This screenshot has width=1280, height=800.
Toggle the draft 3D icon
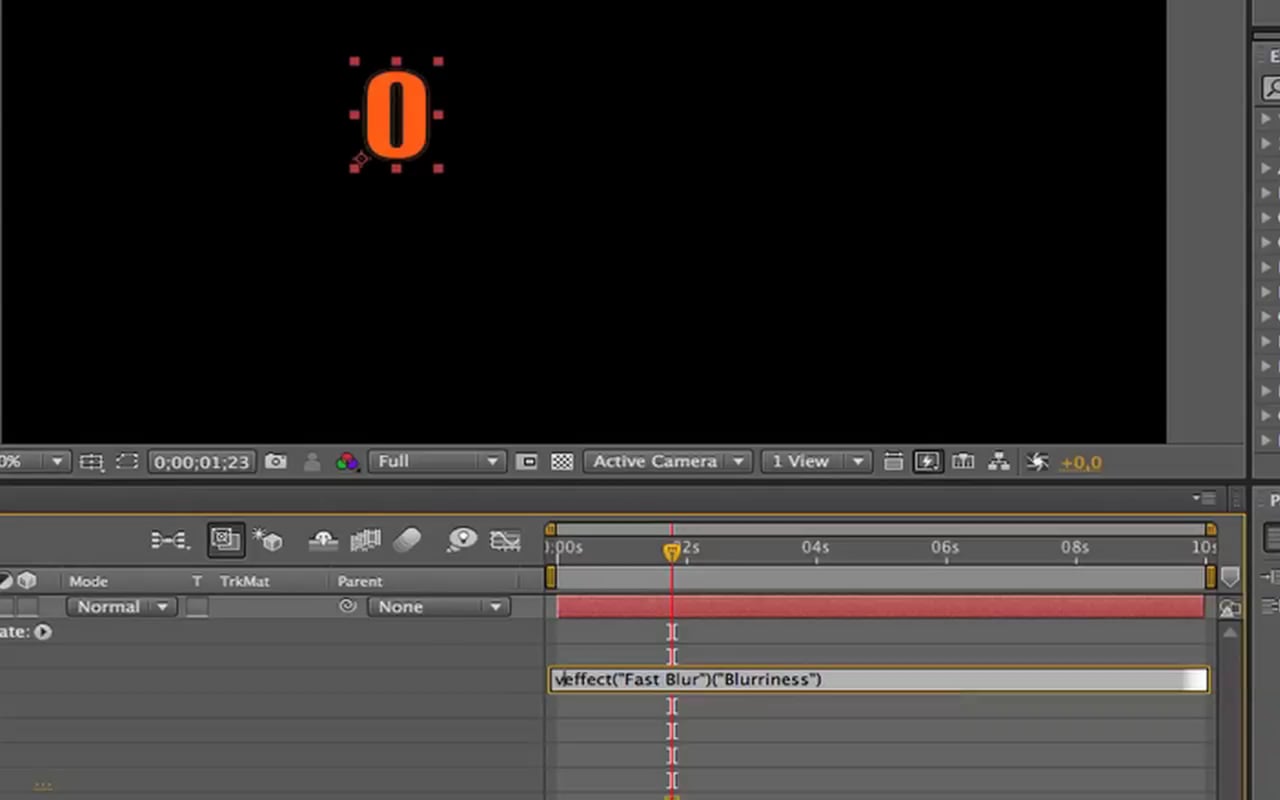tap(267, 541)
